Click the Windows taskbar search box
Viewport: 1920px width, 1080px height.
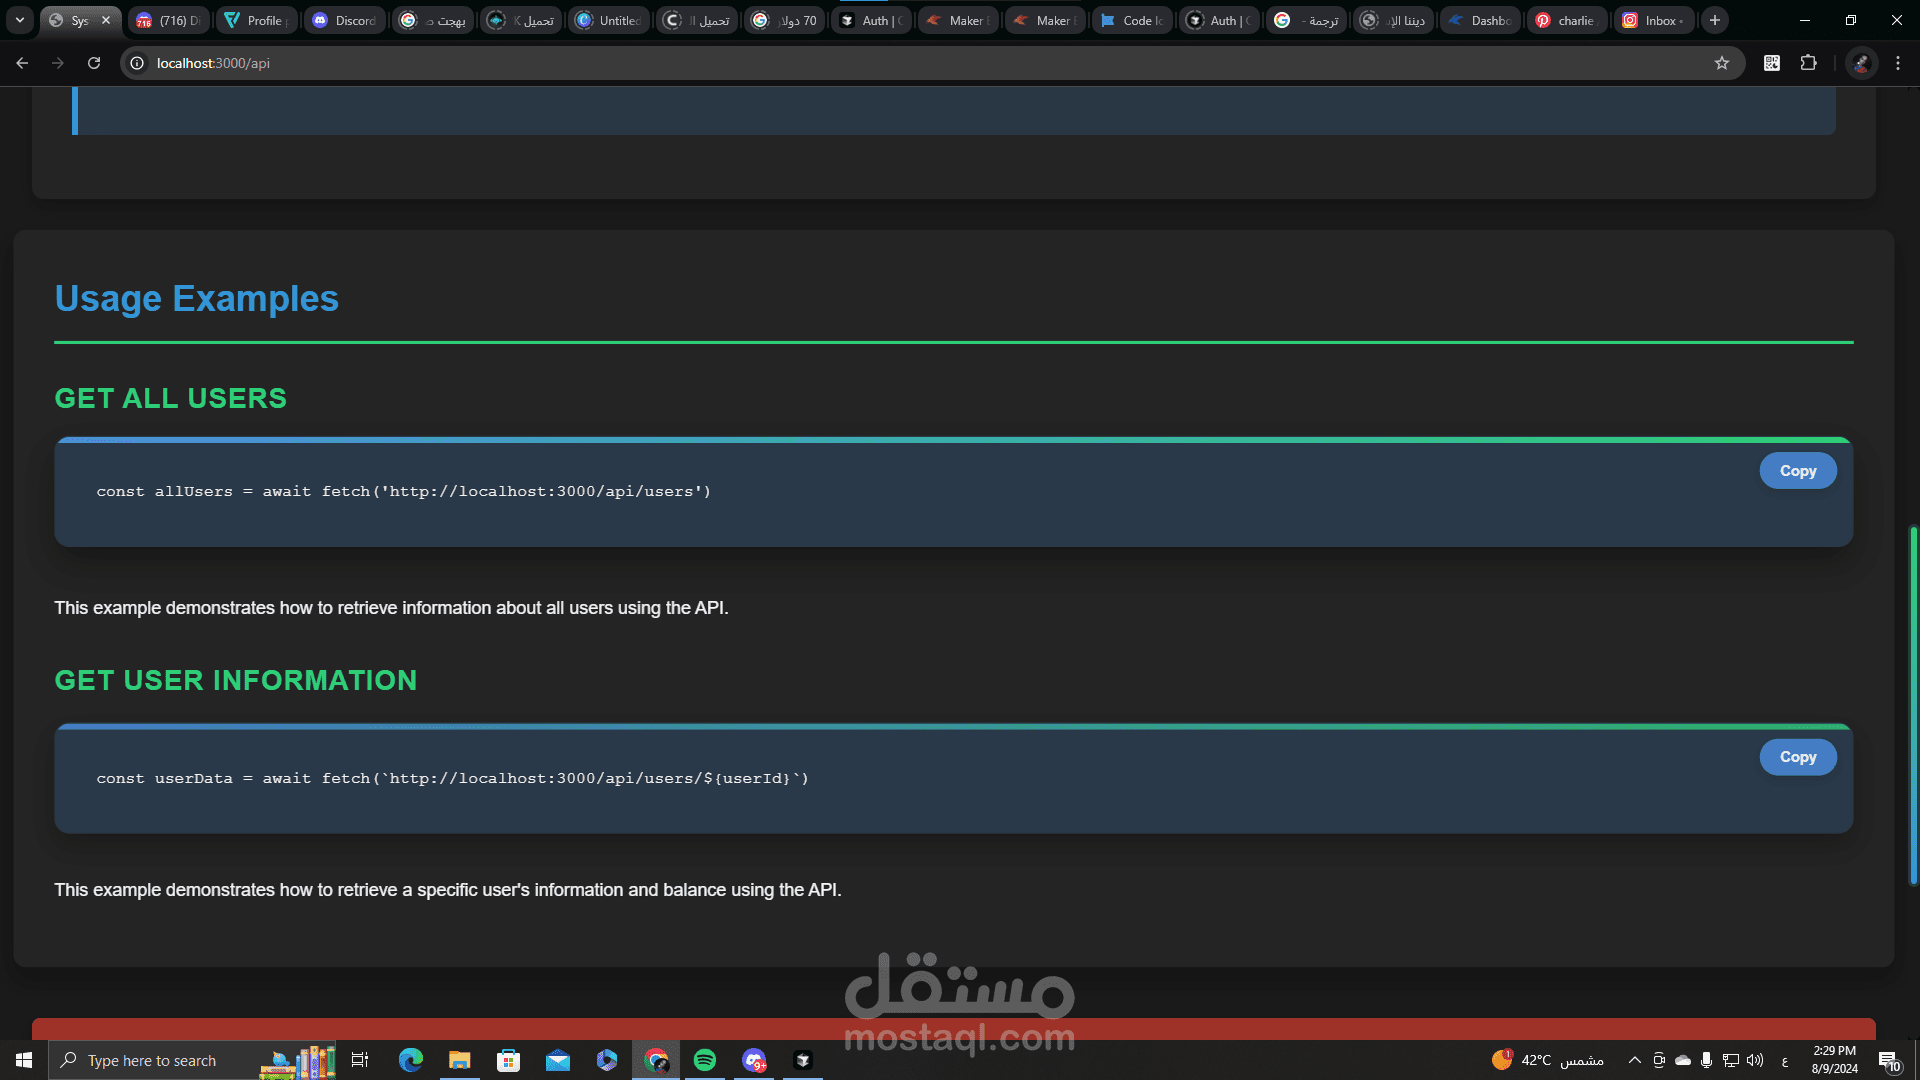coord(150,1060)
